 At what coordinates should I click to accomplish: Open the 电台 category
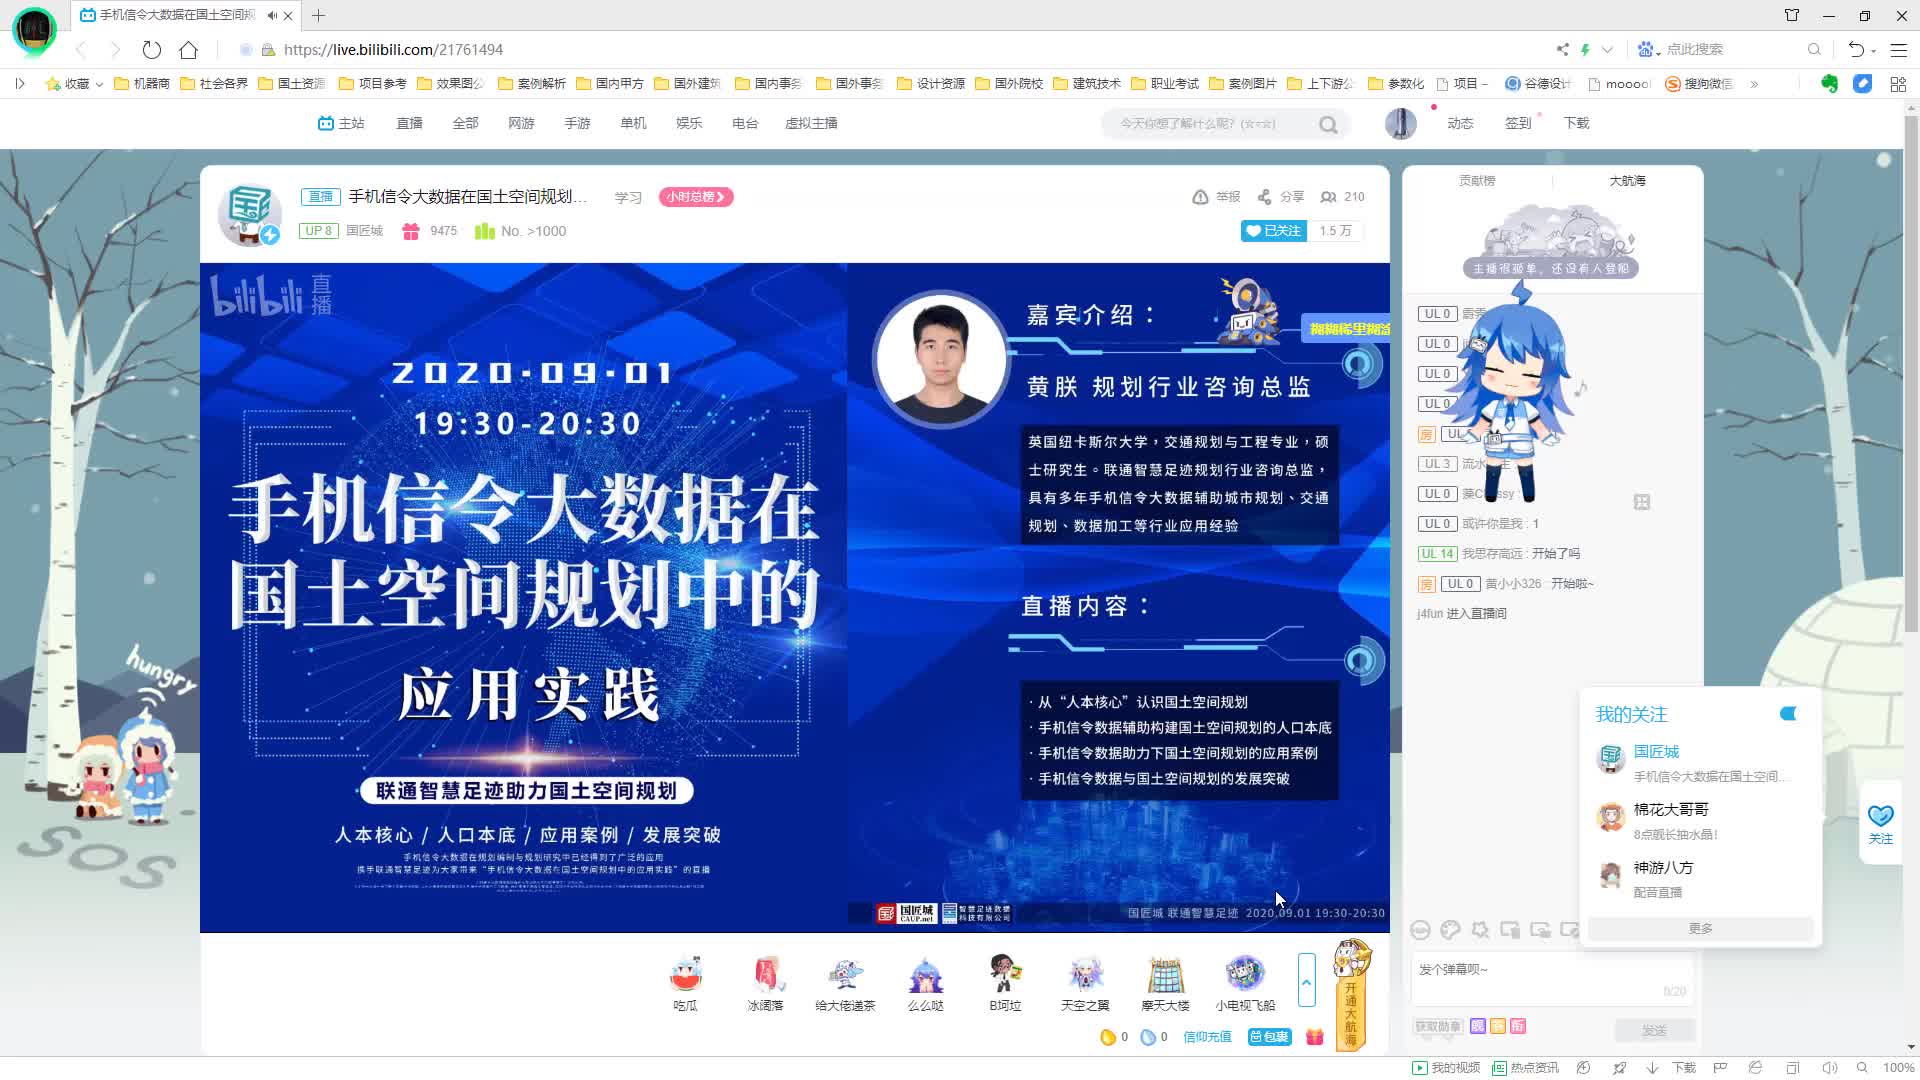(x=745, y=123)
